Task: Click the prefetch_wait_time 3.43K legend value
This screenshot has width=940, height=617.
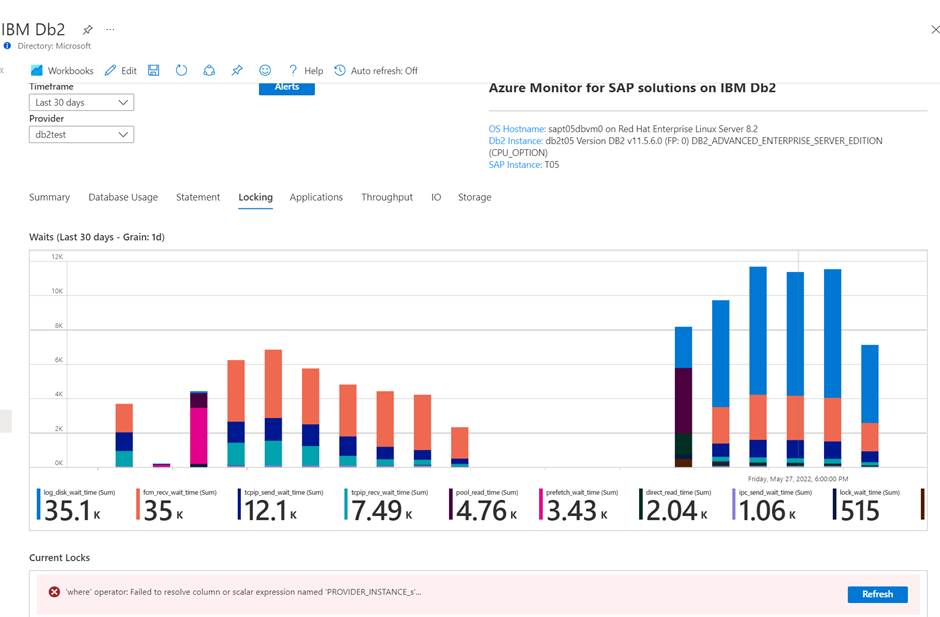Action: pos(577,511)
